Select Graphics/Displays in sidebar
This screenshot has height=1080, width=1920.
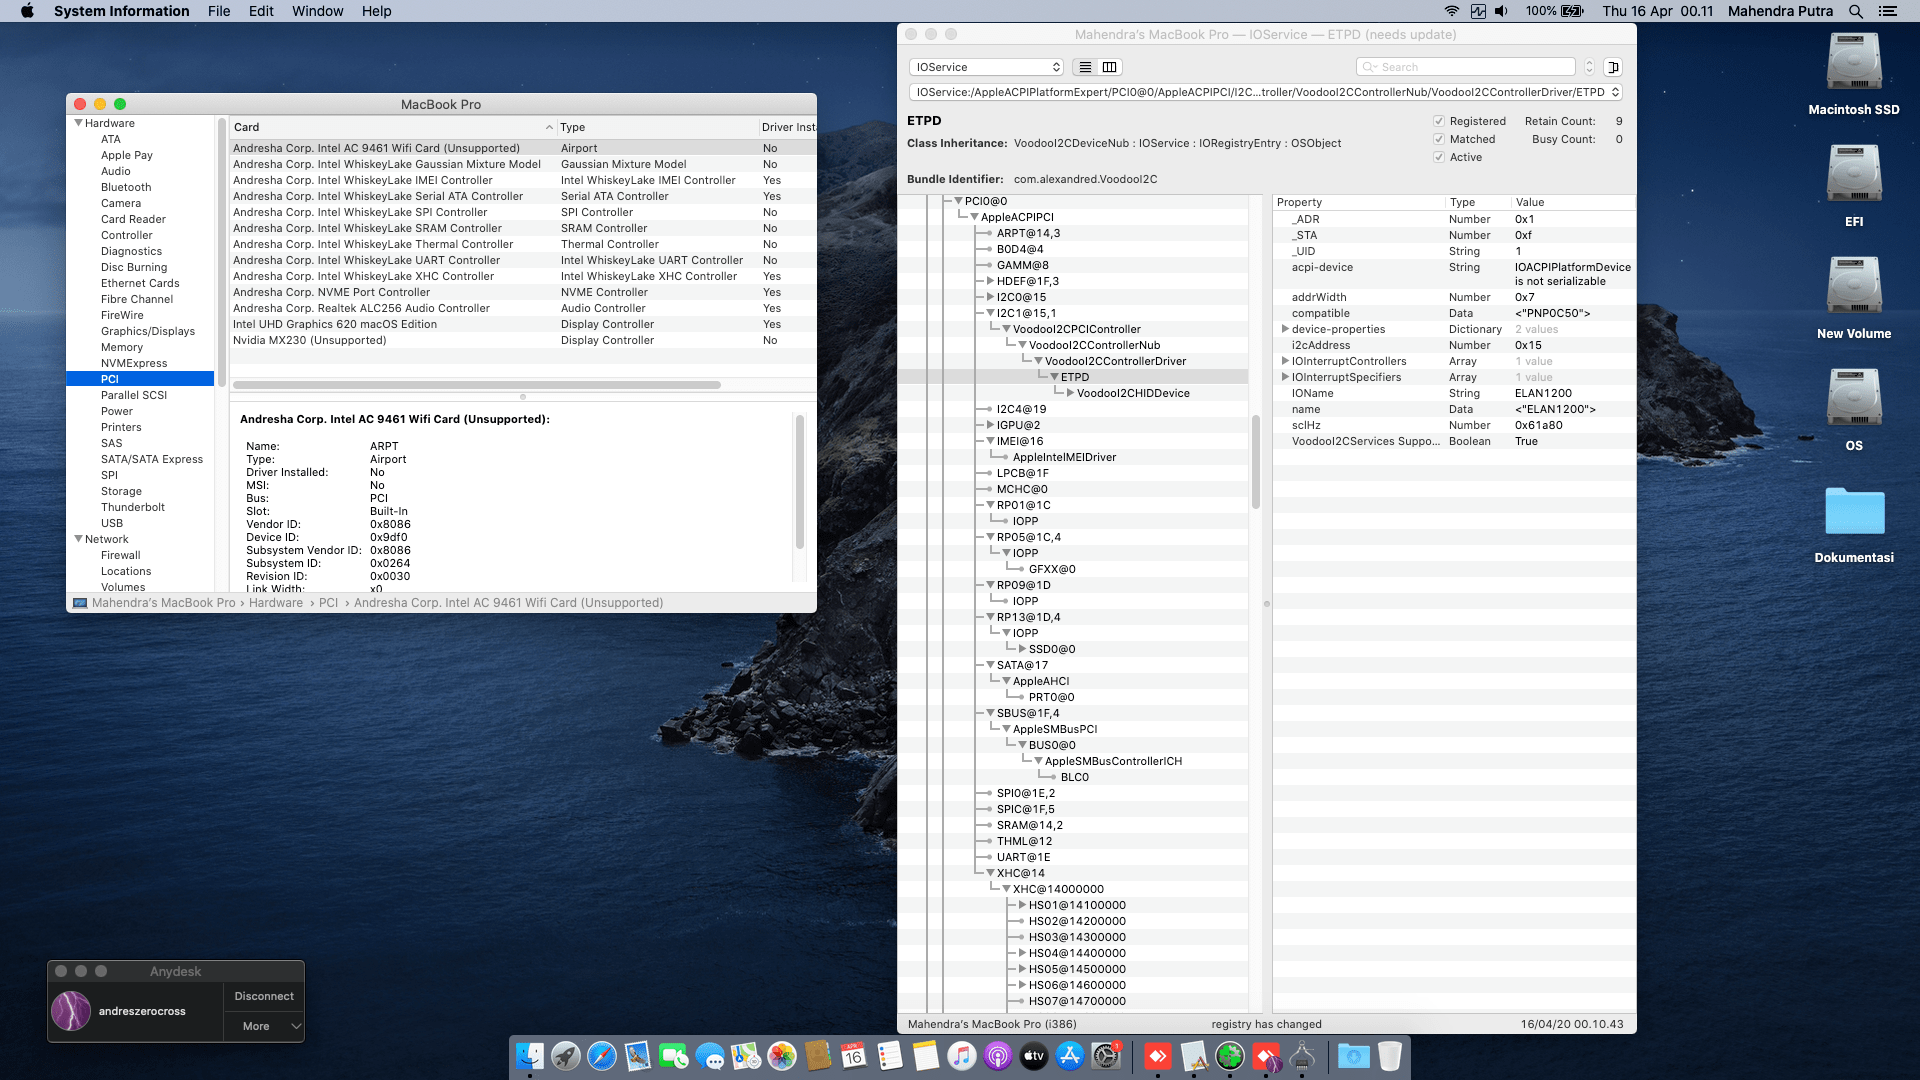148,331
